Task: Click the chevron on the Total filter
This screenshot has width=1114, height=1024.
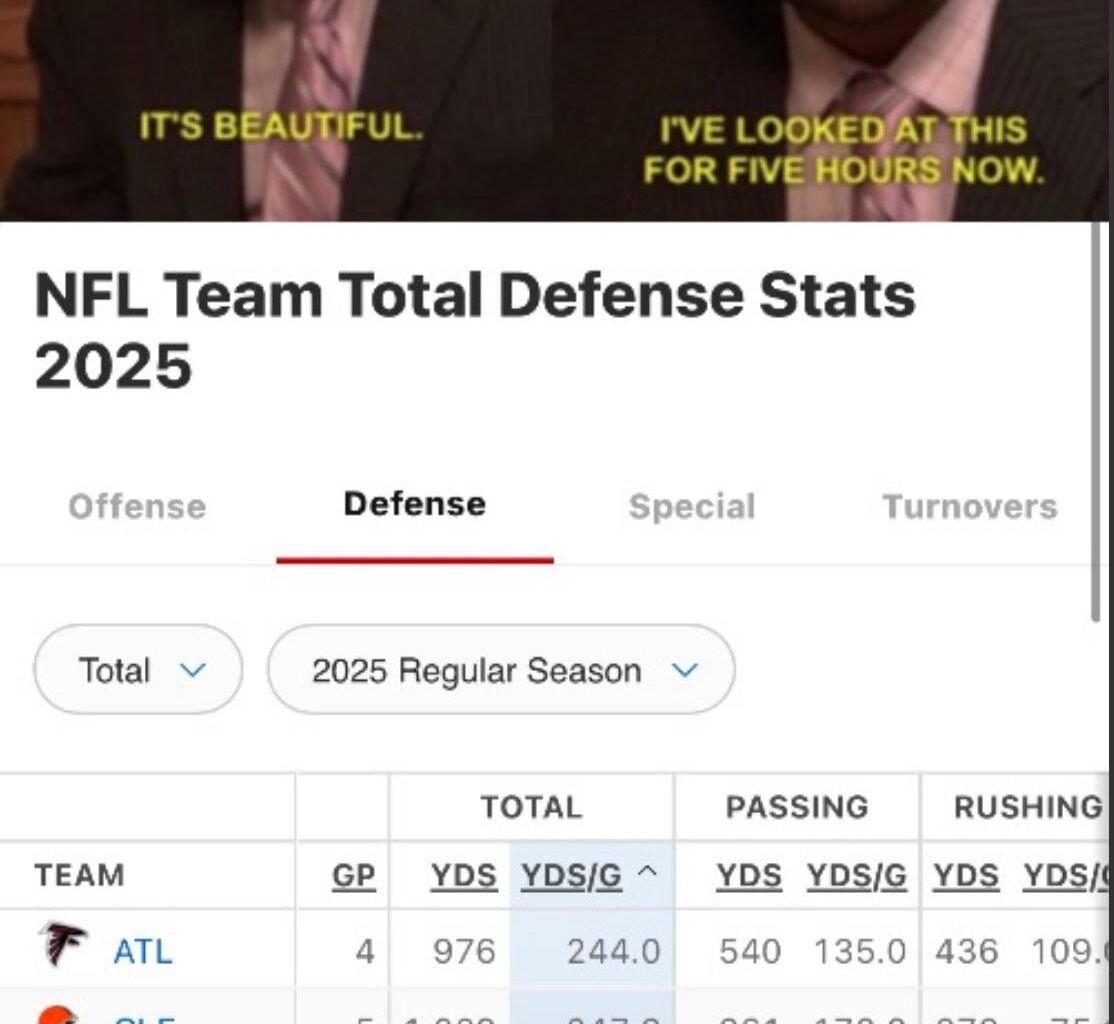Action: [193, 672]
